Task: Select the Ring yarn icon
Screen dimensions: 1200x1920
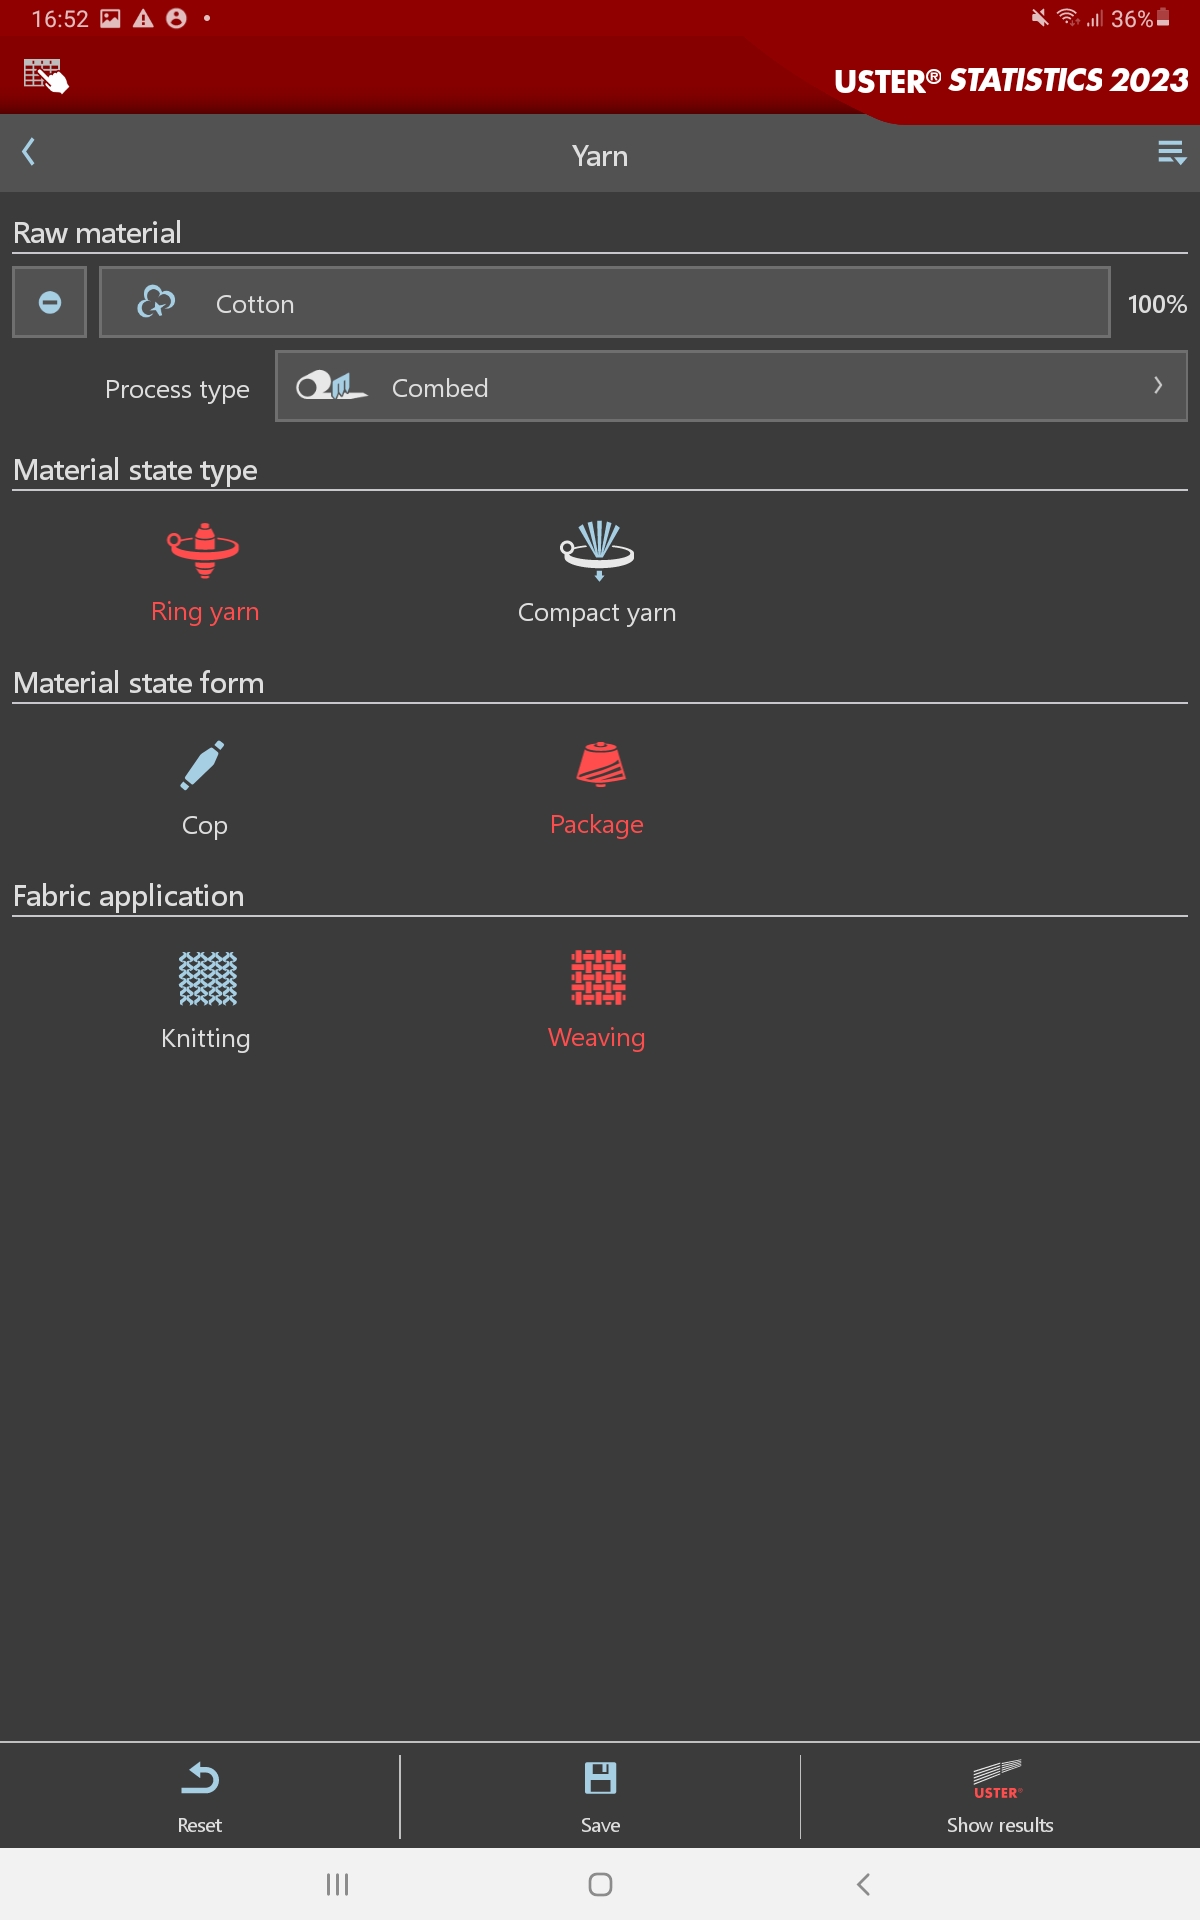Action: [x=204, y=551]
